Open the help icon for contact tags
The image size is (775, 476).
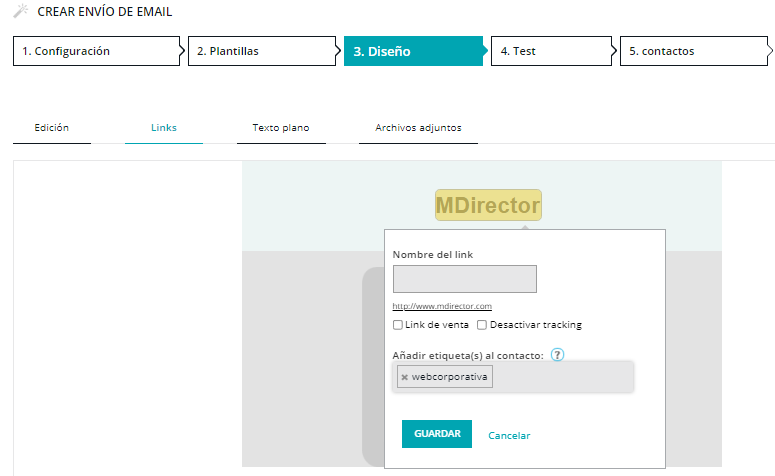[558, 355]
